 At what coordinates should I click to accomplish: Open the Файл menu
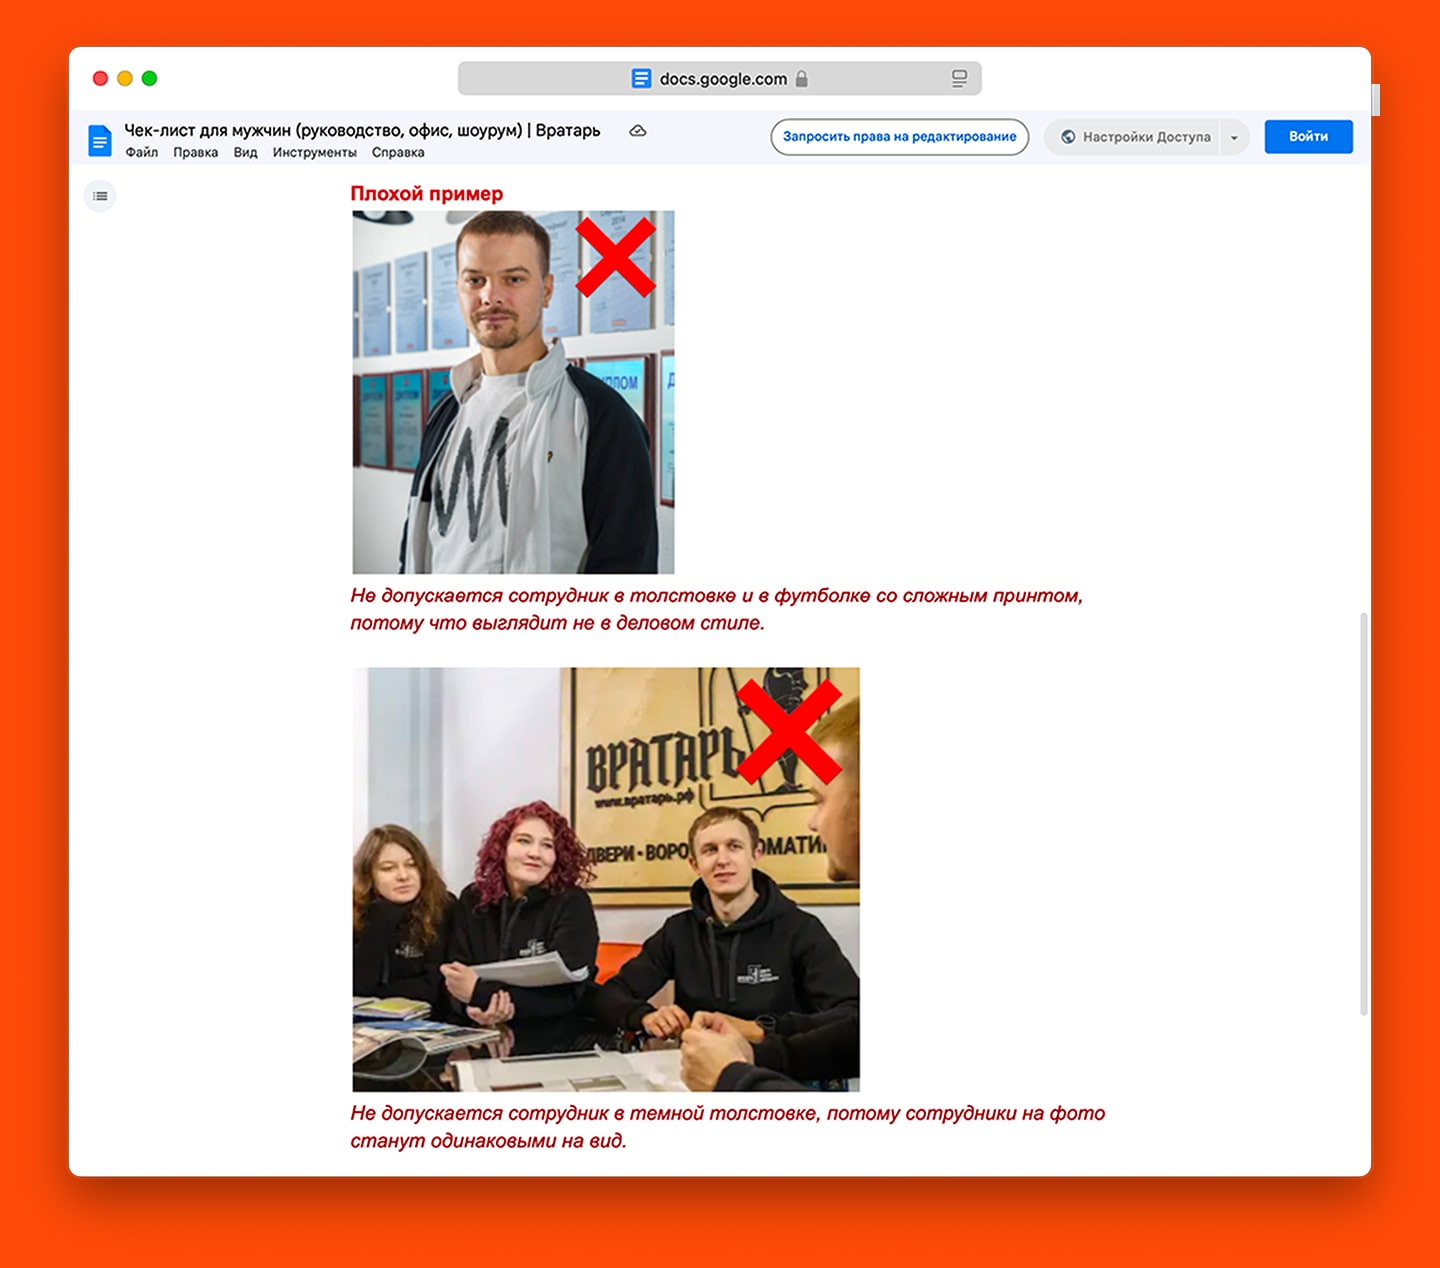141,153
